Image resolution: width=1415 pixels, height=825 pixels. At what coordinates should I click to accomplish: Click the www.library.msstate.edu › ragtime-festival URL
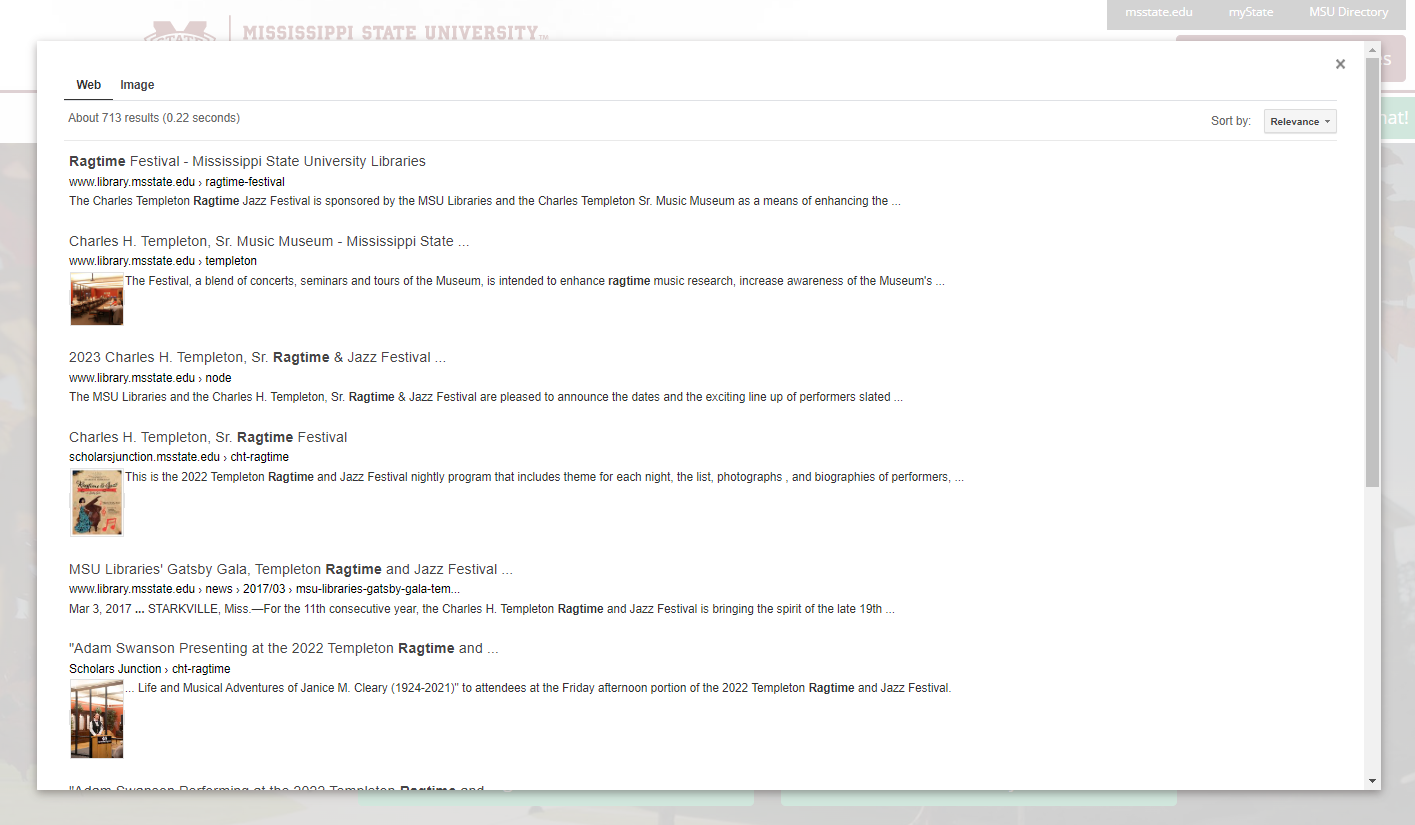coord(177,182)
